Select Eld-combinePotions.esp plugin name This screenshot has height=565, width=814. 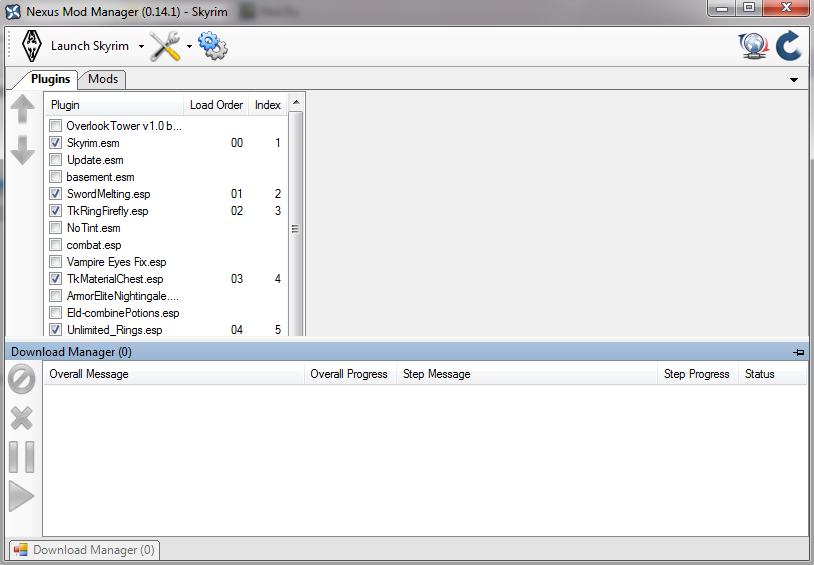point(123,313)
